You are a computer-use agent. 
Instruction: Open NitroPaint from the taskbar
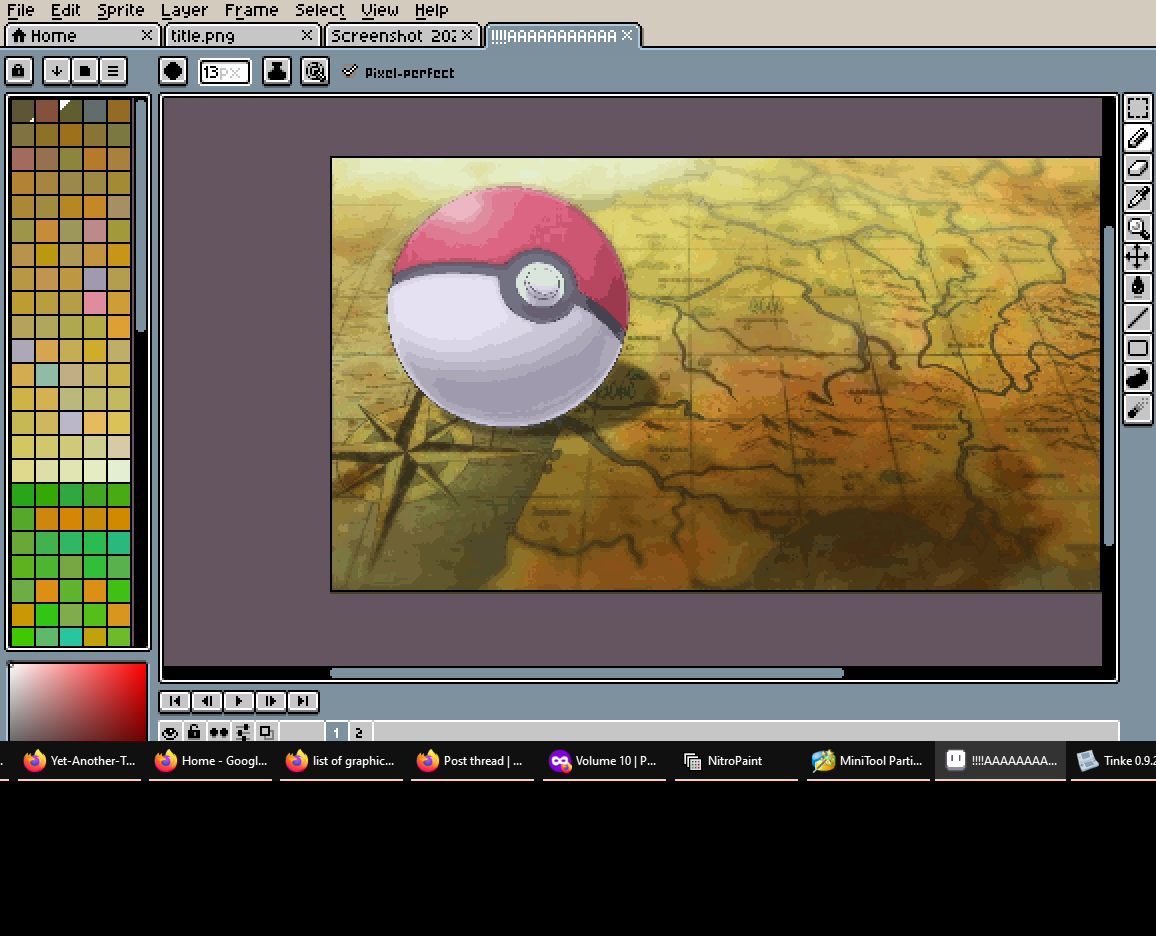(734, 761)
